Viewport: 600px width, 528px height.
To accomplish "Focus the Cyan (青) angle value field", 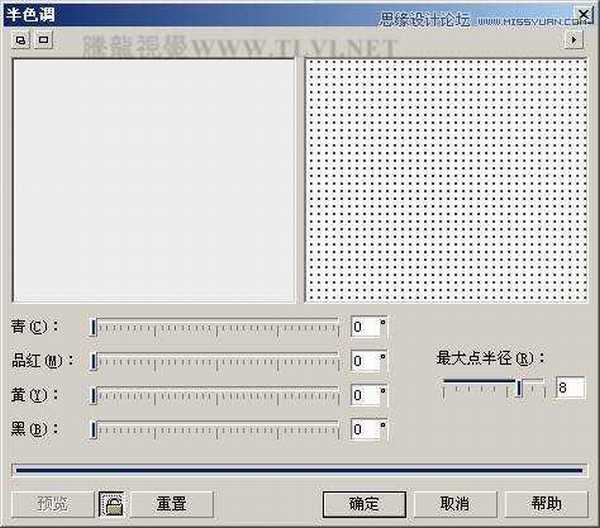I will point(364,327).
